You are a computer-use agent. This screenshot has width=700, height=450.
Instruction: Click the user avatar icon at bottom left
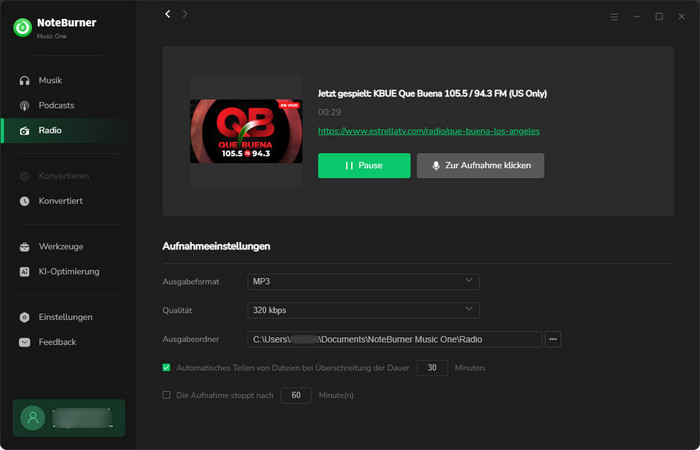(33, 418)
